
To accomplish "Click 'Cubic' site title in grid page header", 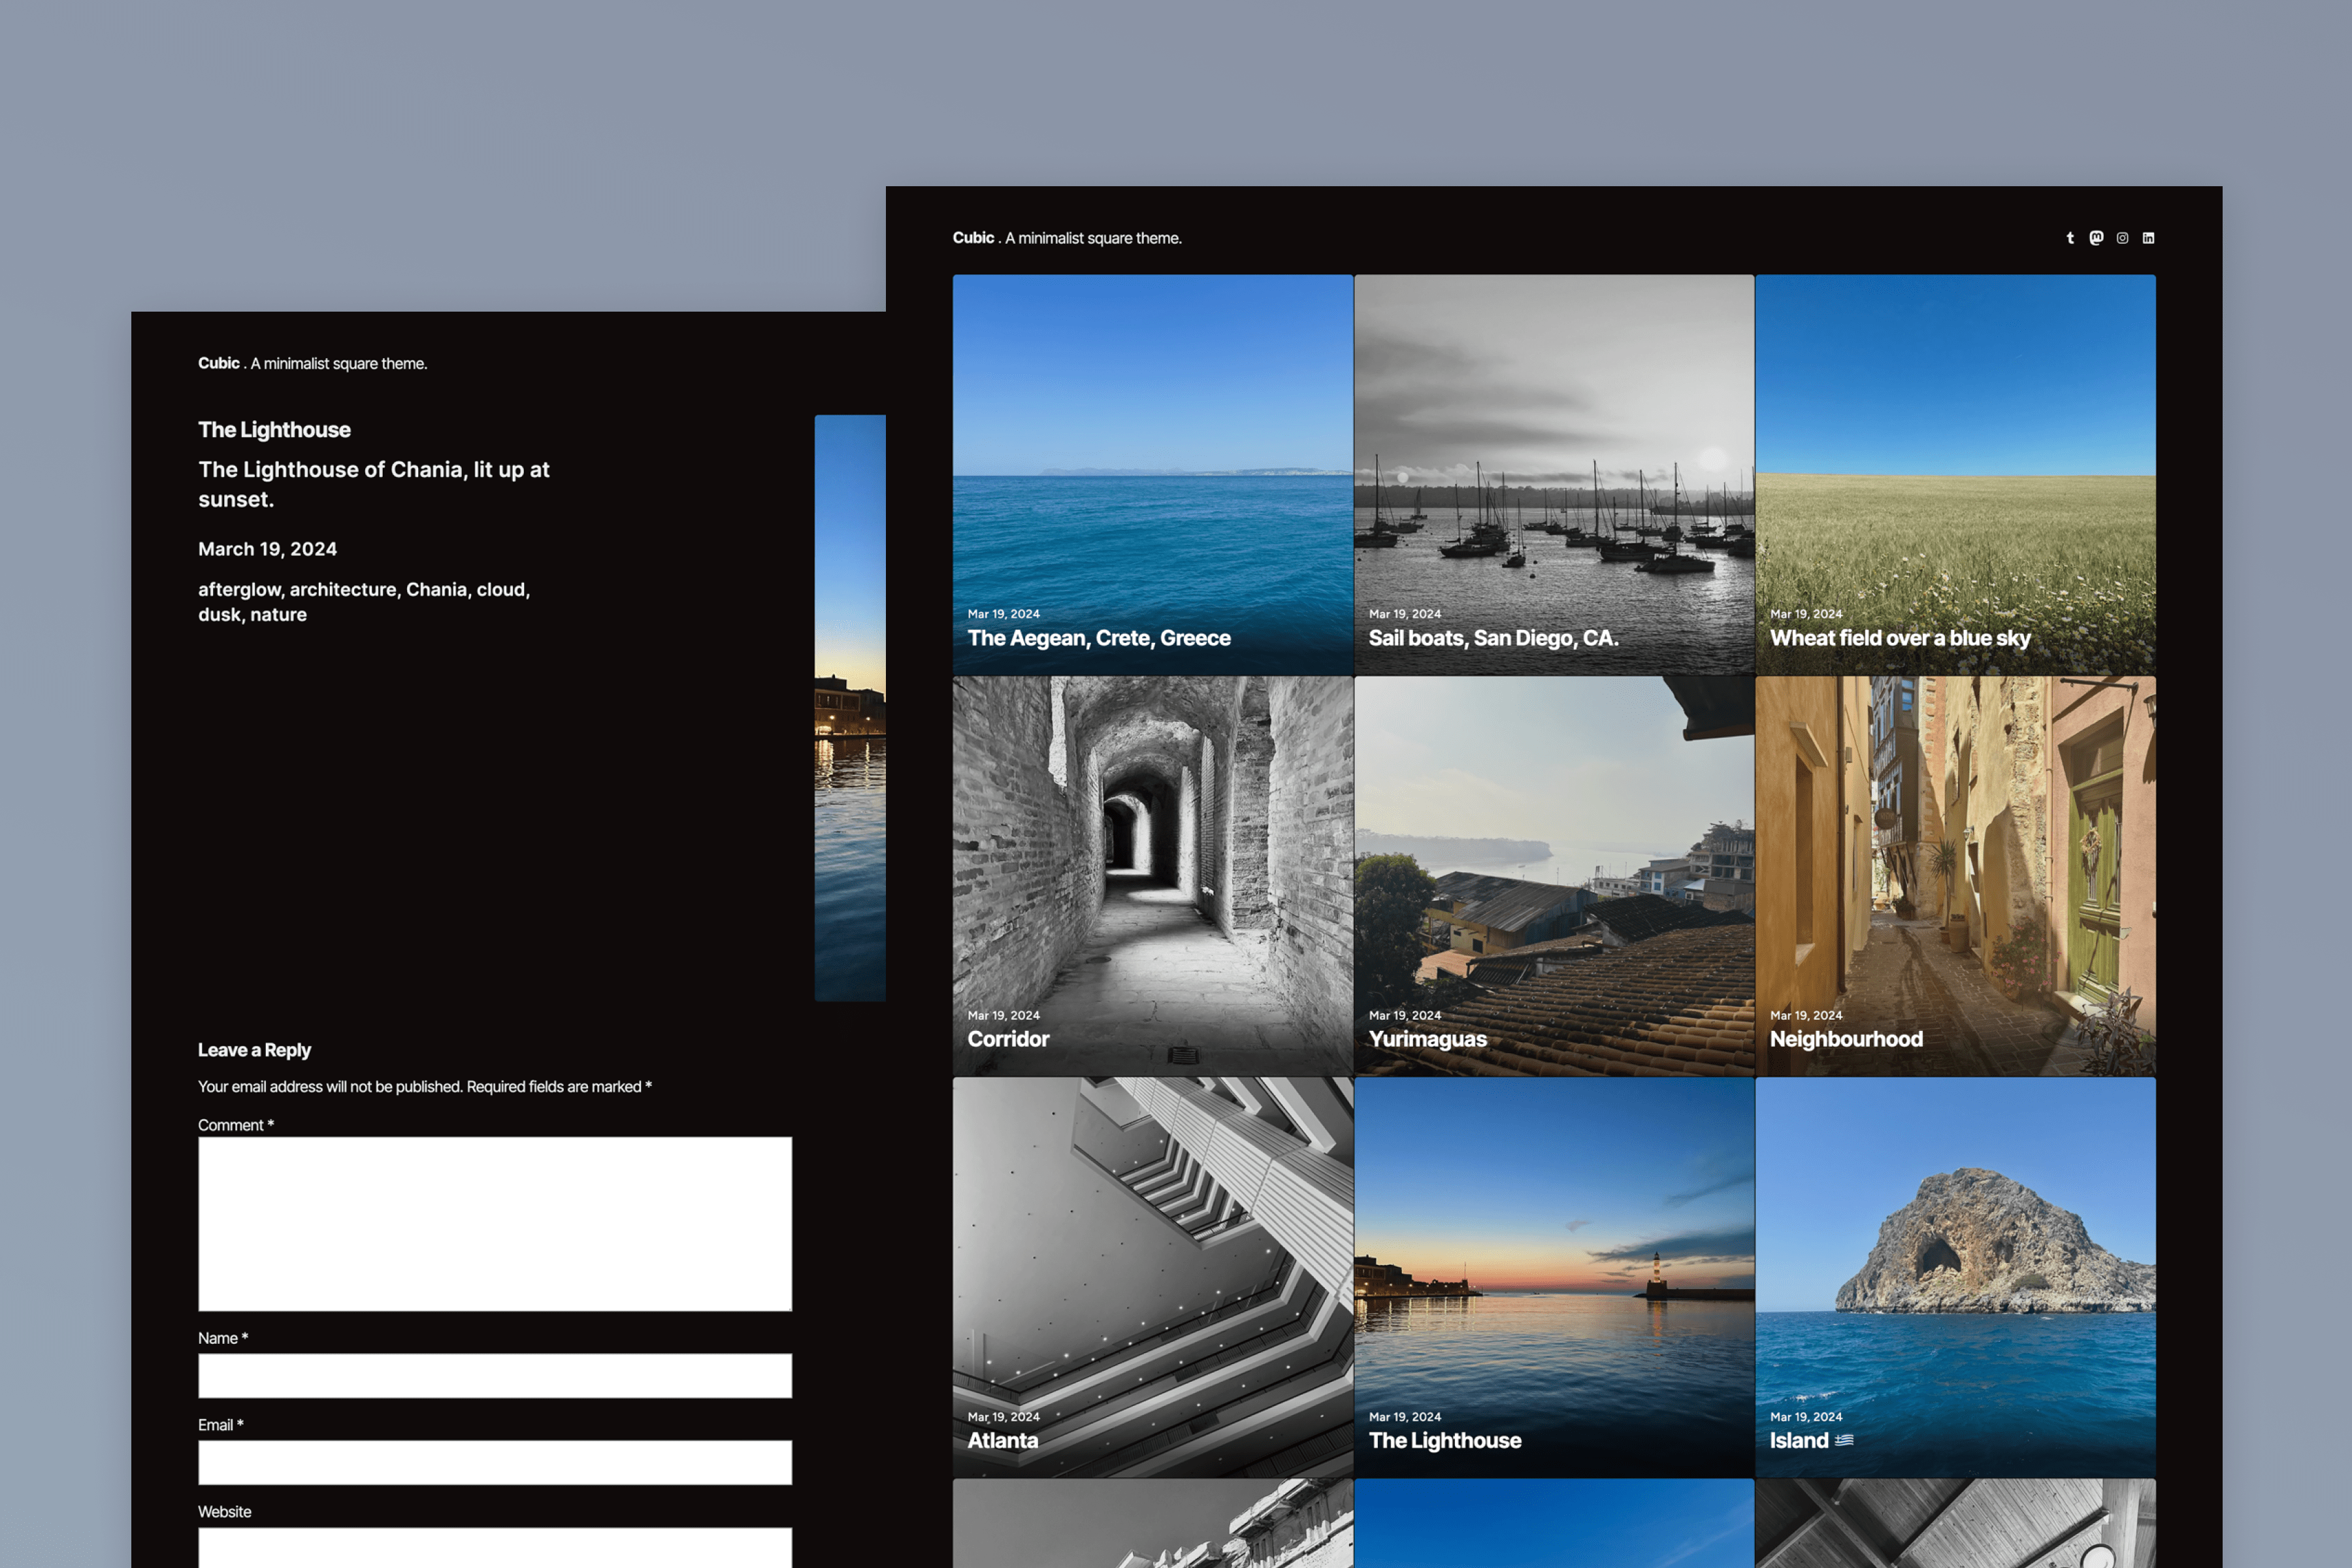I will (x=973, y=238).
